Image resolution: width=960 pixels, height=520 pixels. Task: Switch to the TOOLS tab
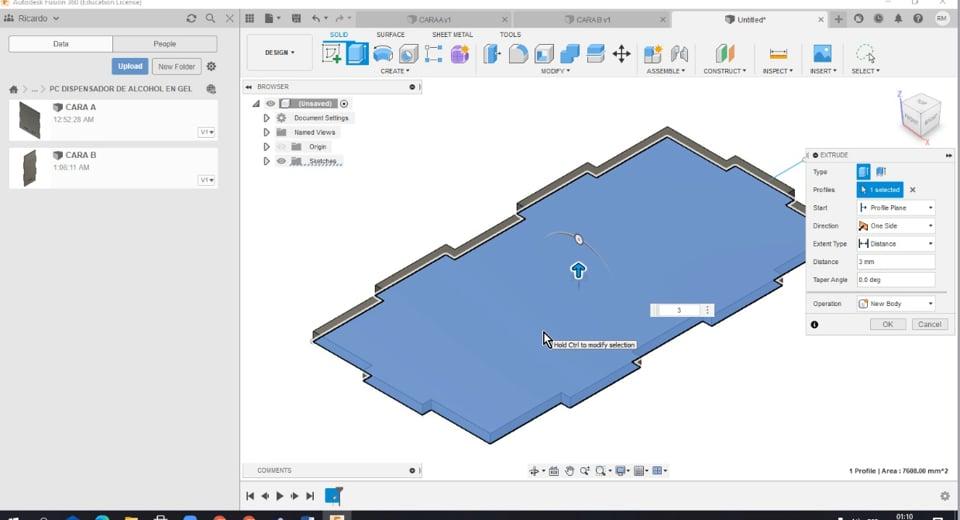coord(510,35)
